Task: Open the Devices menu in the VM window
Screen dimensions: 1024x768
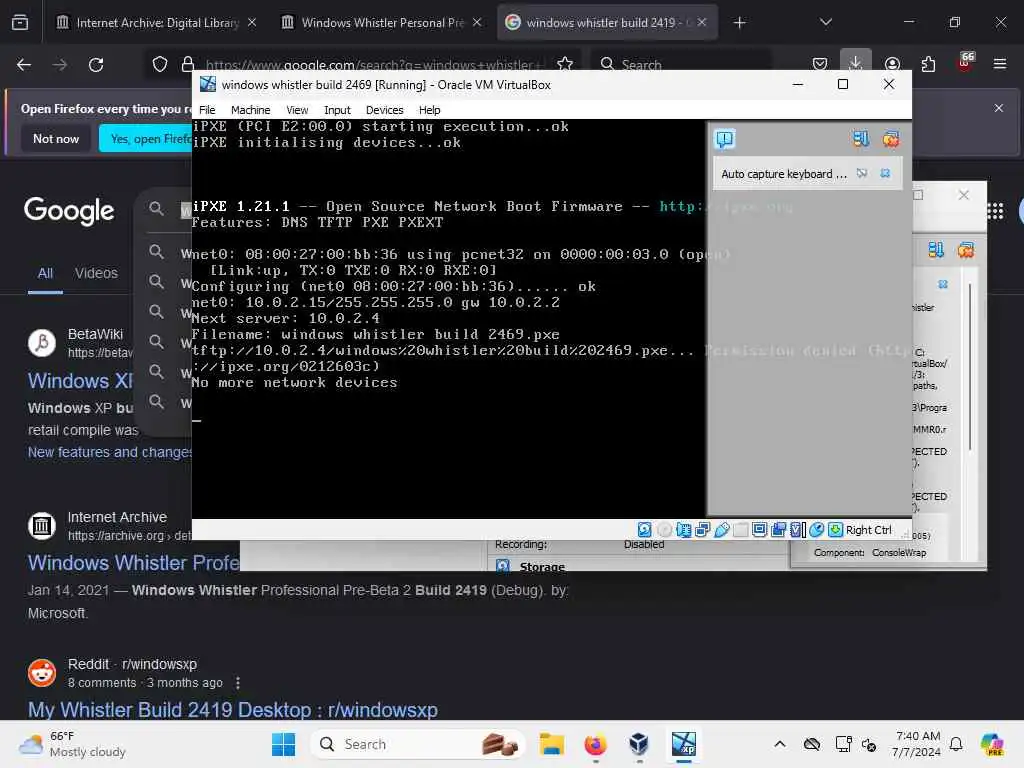Action: coord(384,110)
